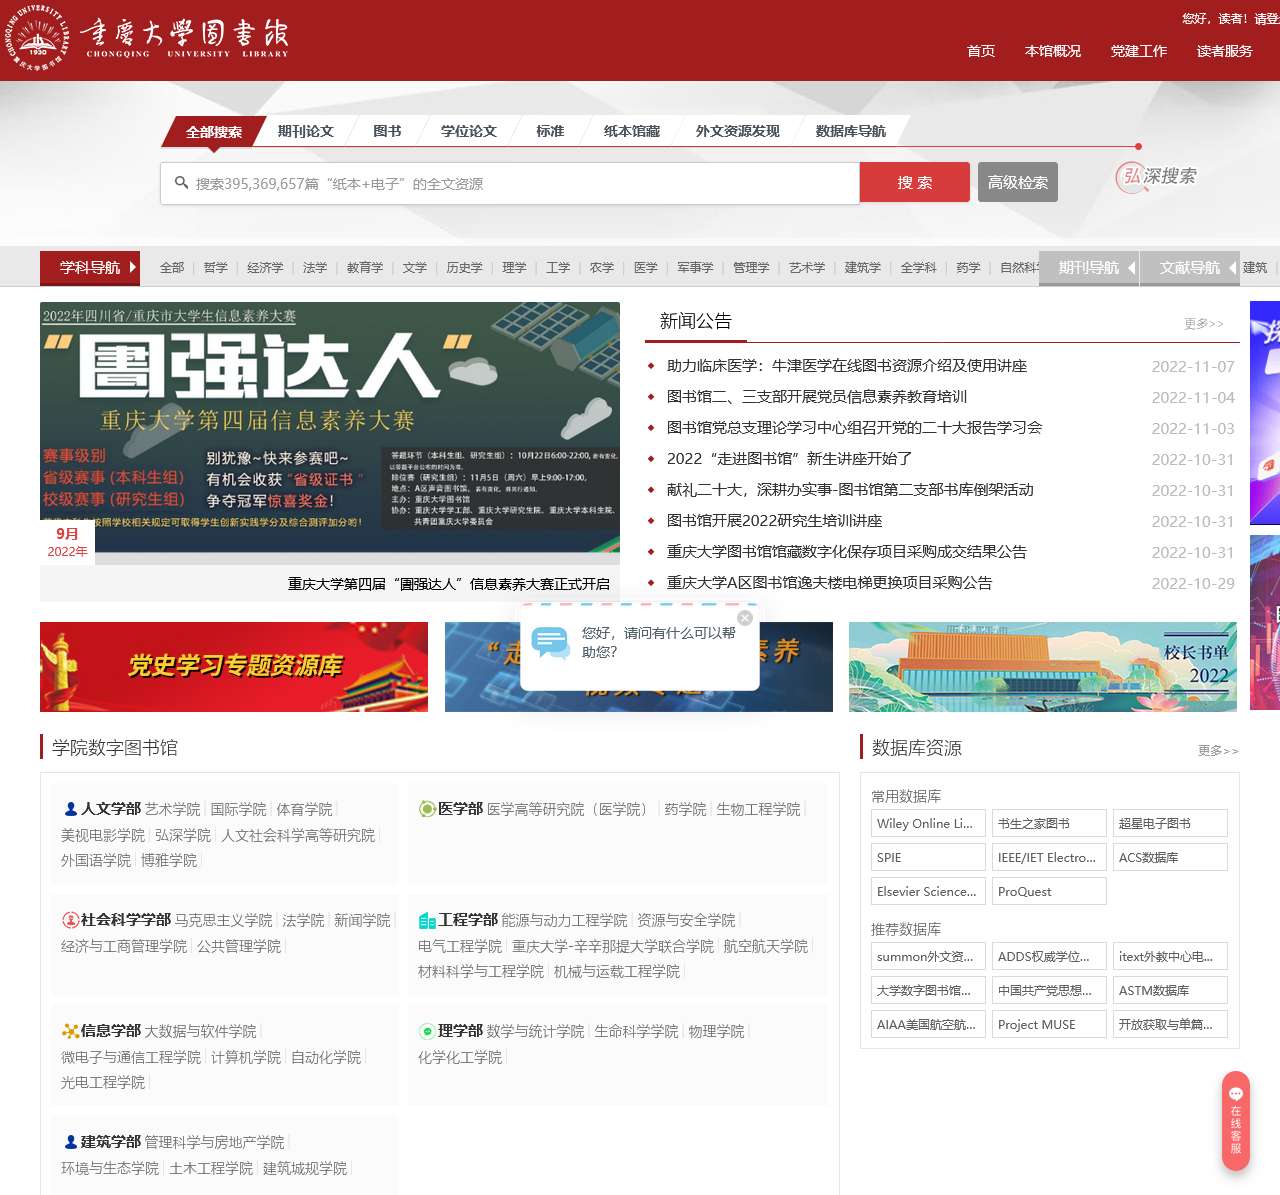Screen dimensions: 1280x1195
Task: Click the green 理学部 icon
Action: (426, 1031)
